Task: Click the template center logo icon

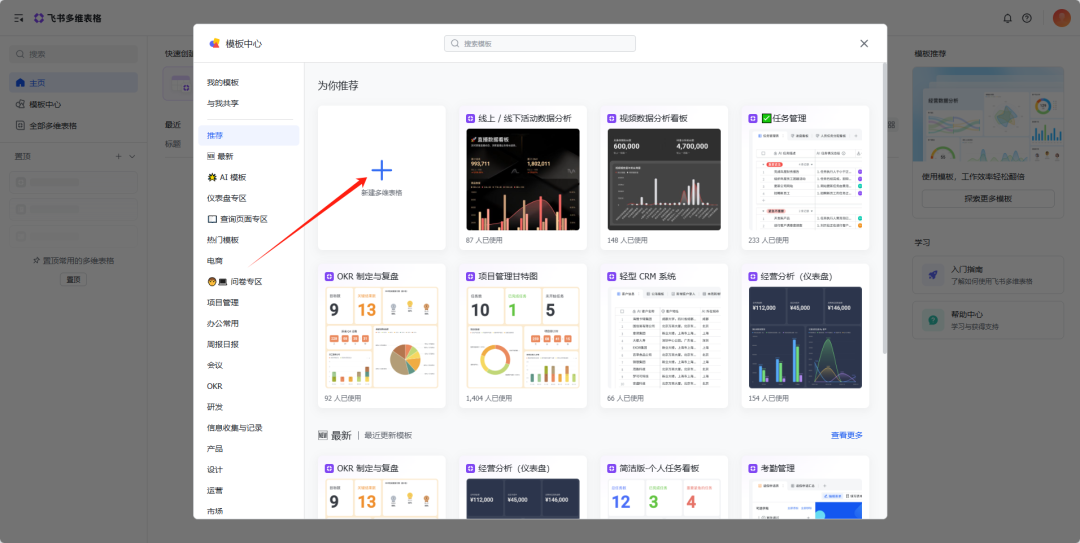Action: (x=214, y=43)
